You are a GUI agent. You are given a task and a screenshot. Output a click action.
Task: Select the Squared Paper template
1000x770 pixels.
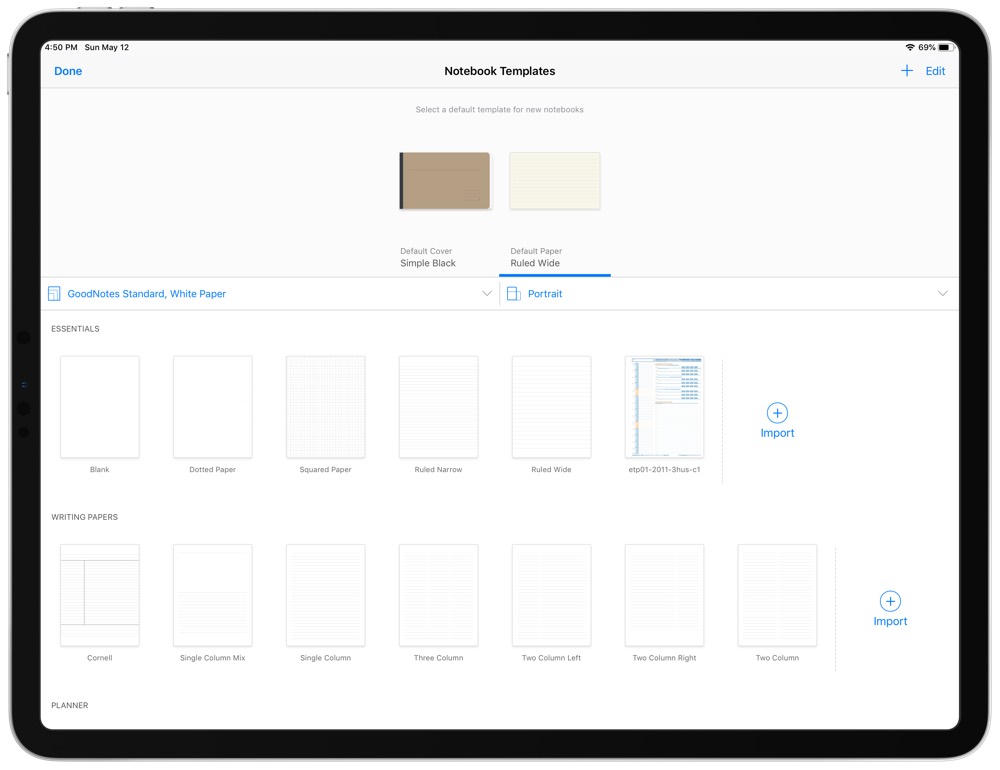point(325,406)
